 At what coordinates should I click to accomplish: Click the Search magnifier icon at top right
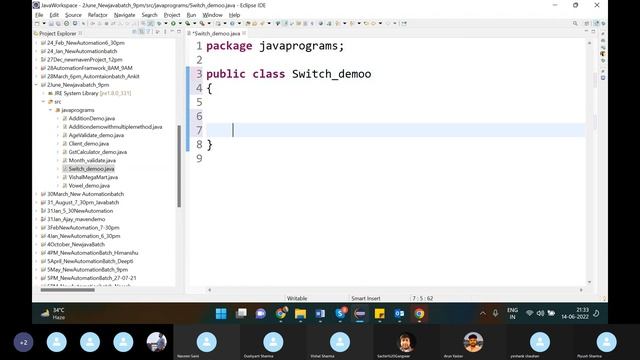tap(575, 23)
